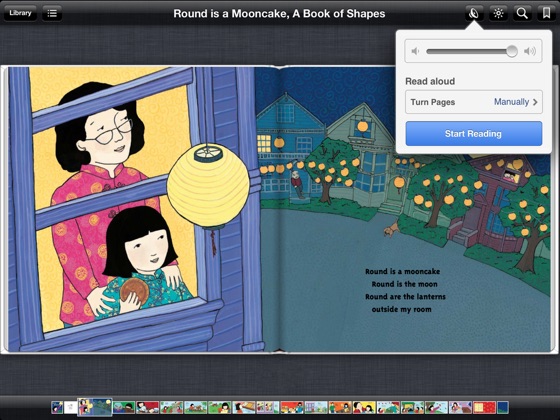560x420 pixels.
Task: Jump to the last dark blue thumbnail
Action: (502, 407)
